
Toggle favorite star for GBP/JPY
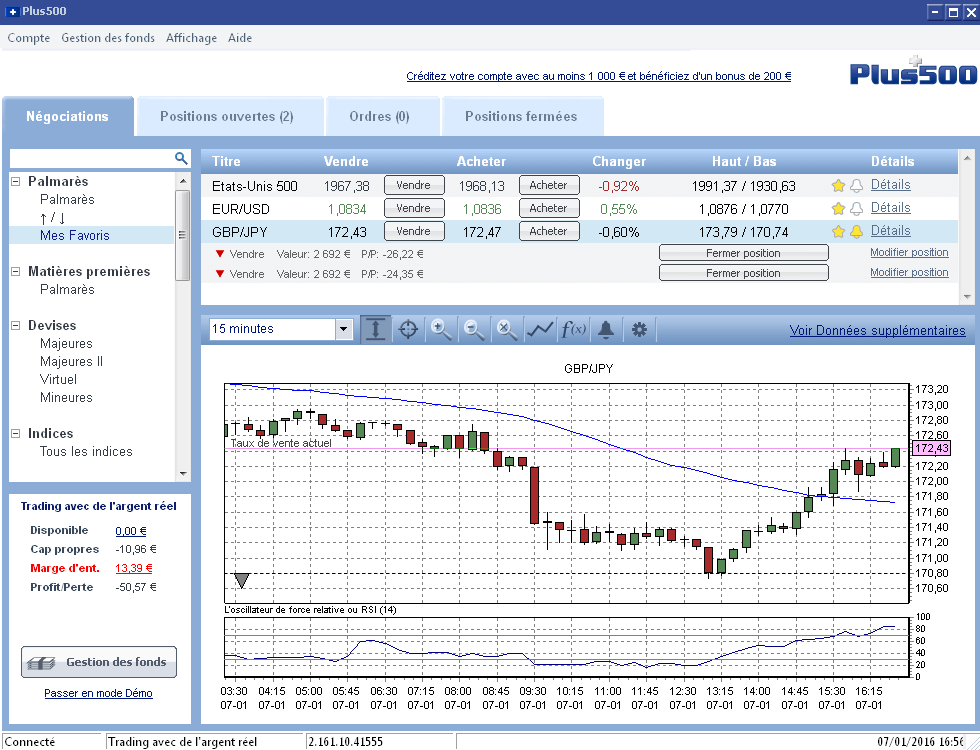838,232
